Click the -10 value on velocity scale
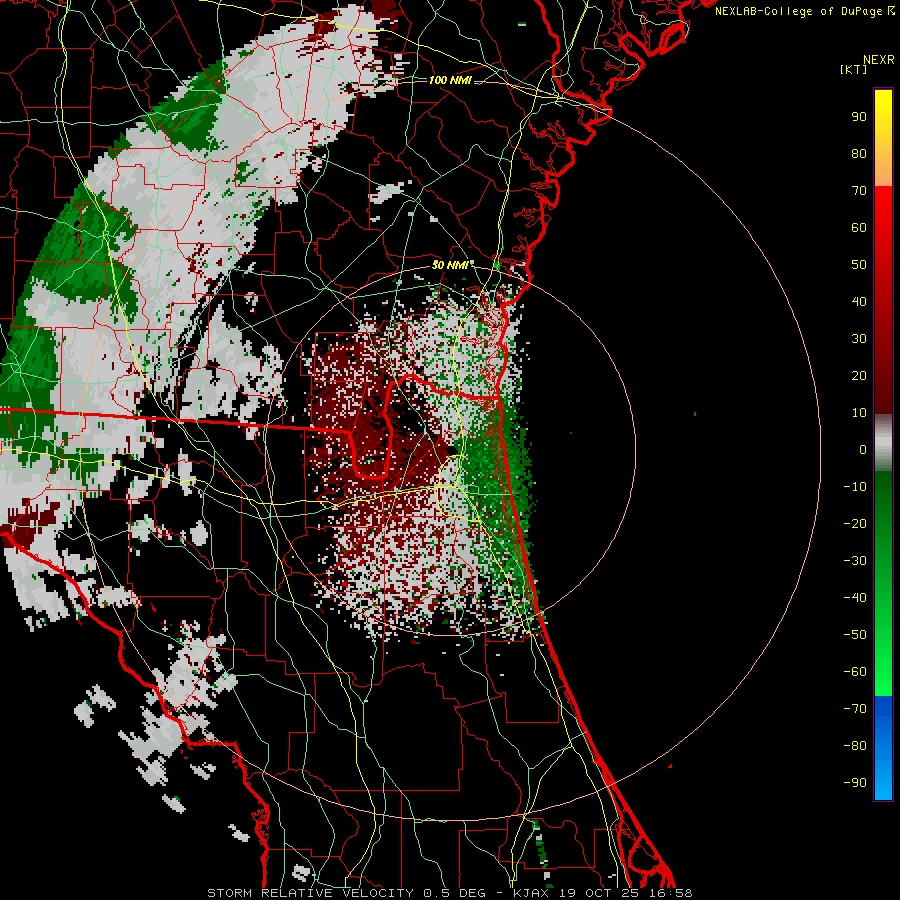Viewport: 900px width, 900px height. [x=855, y=487]
